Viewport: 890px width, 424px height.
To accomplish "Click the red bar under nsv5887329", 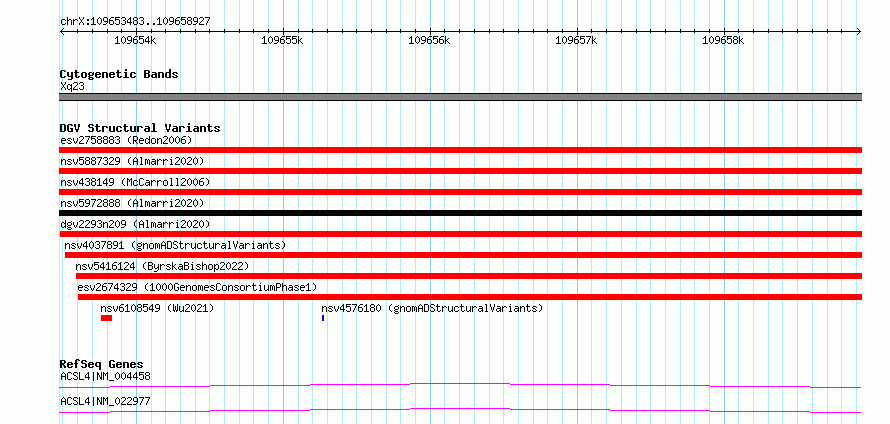I will [x=460, y=171].
